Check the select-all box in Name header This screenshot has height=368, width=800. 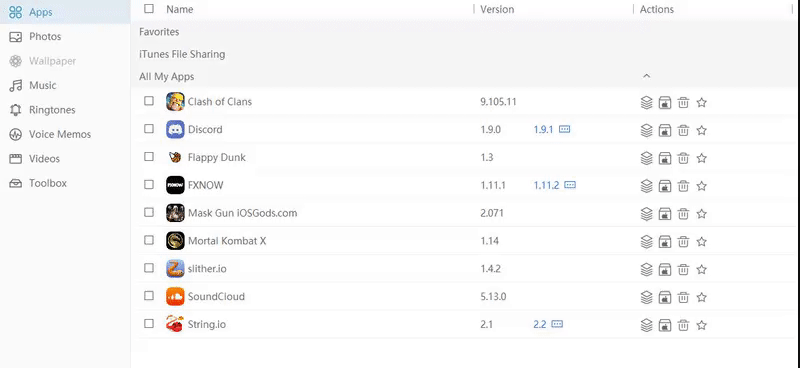(148, 8)
